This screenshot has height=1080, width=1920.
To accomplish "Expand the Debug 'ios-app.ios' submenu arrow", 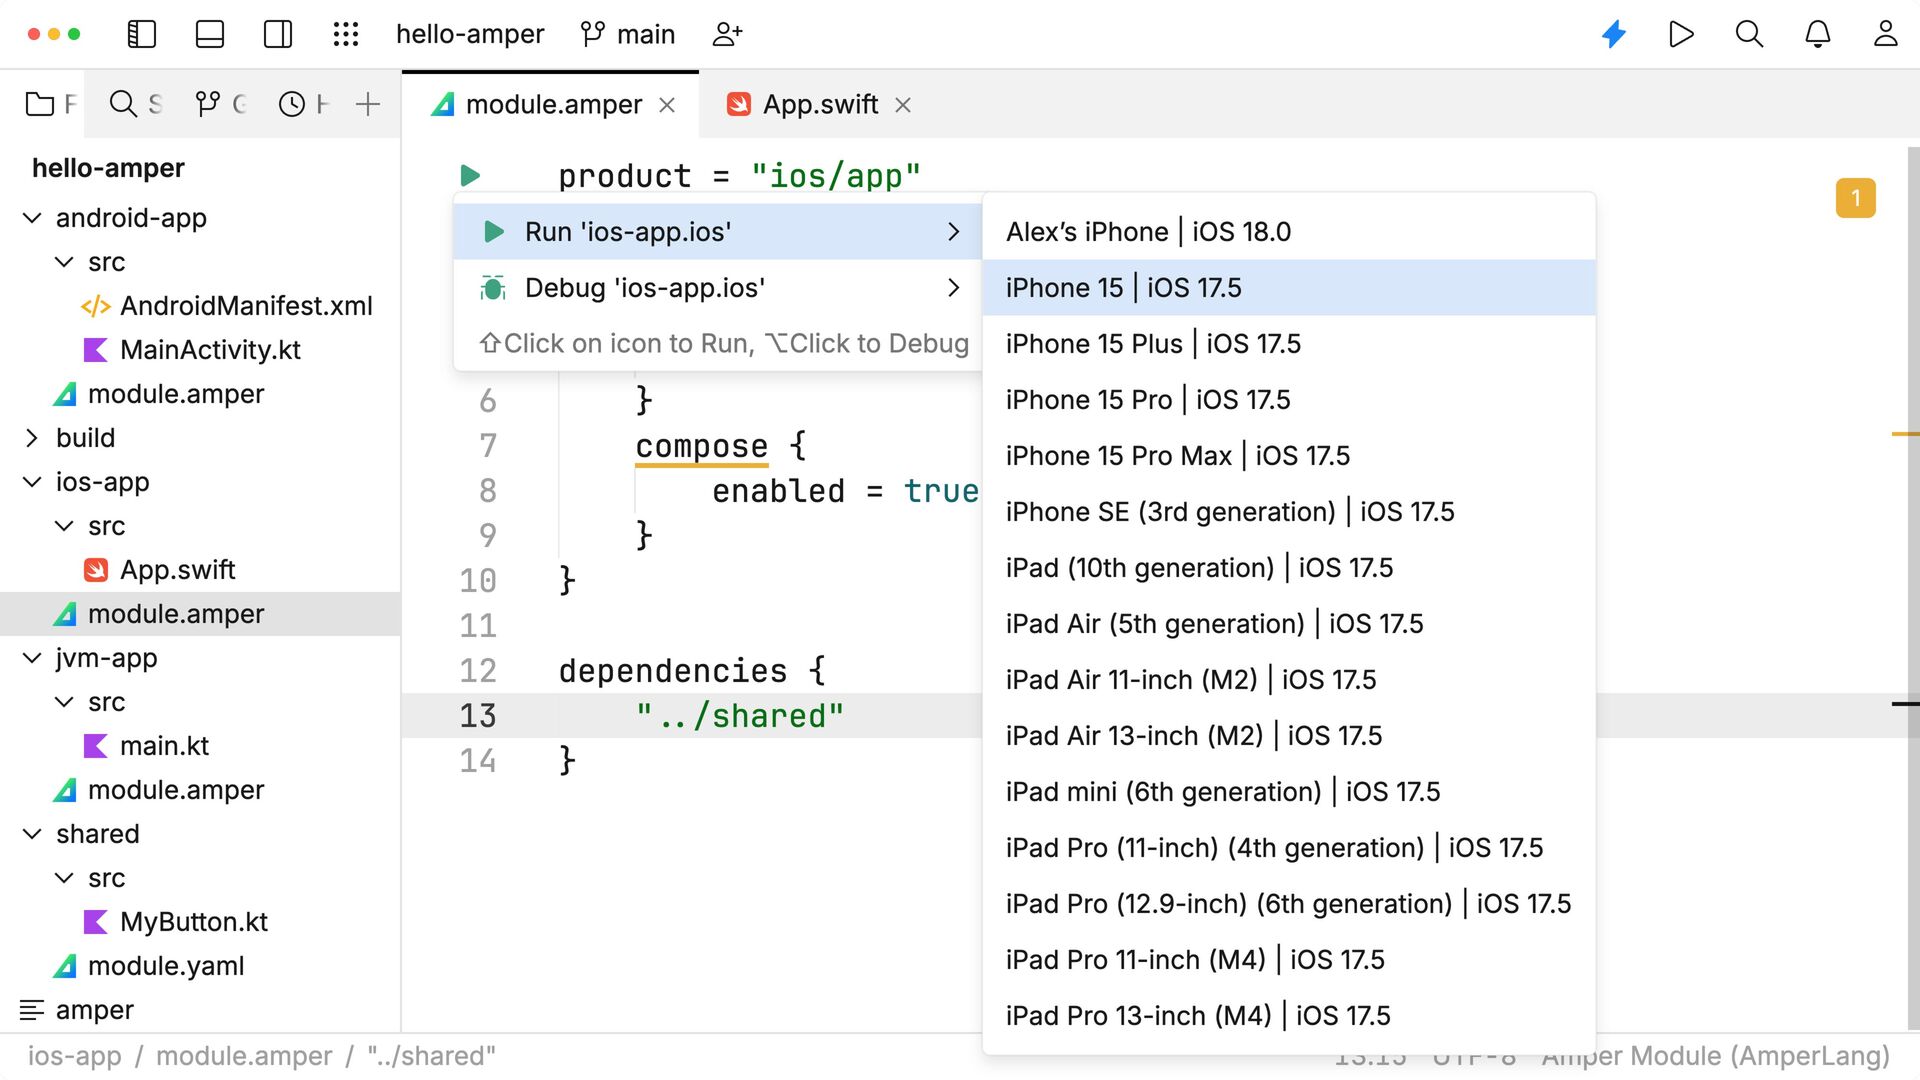I will pos(954,288).
